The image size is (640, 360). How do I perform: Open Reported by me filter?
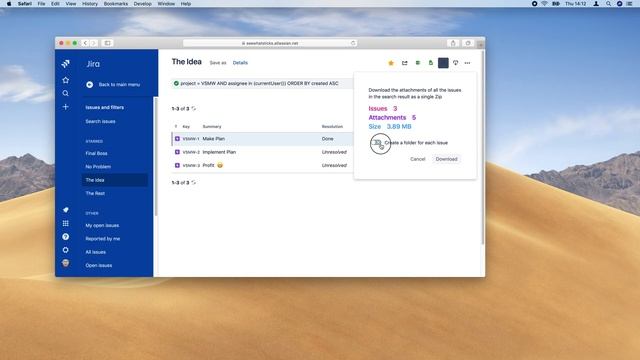(x=102, y=239)
